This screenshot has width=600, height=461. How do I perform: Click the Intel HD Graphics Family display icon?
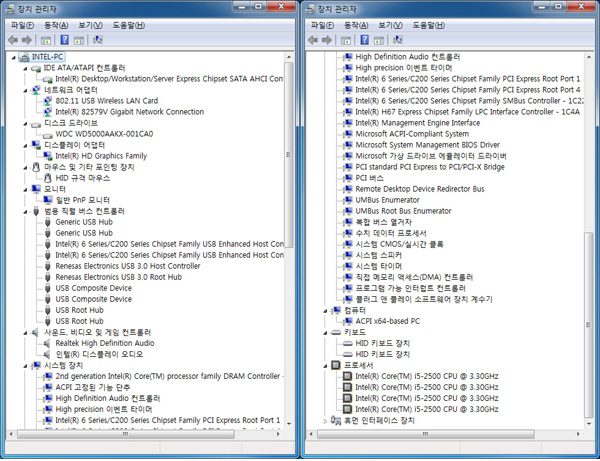coord(47,156)
